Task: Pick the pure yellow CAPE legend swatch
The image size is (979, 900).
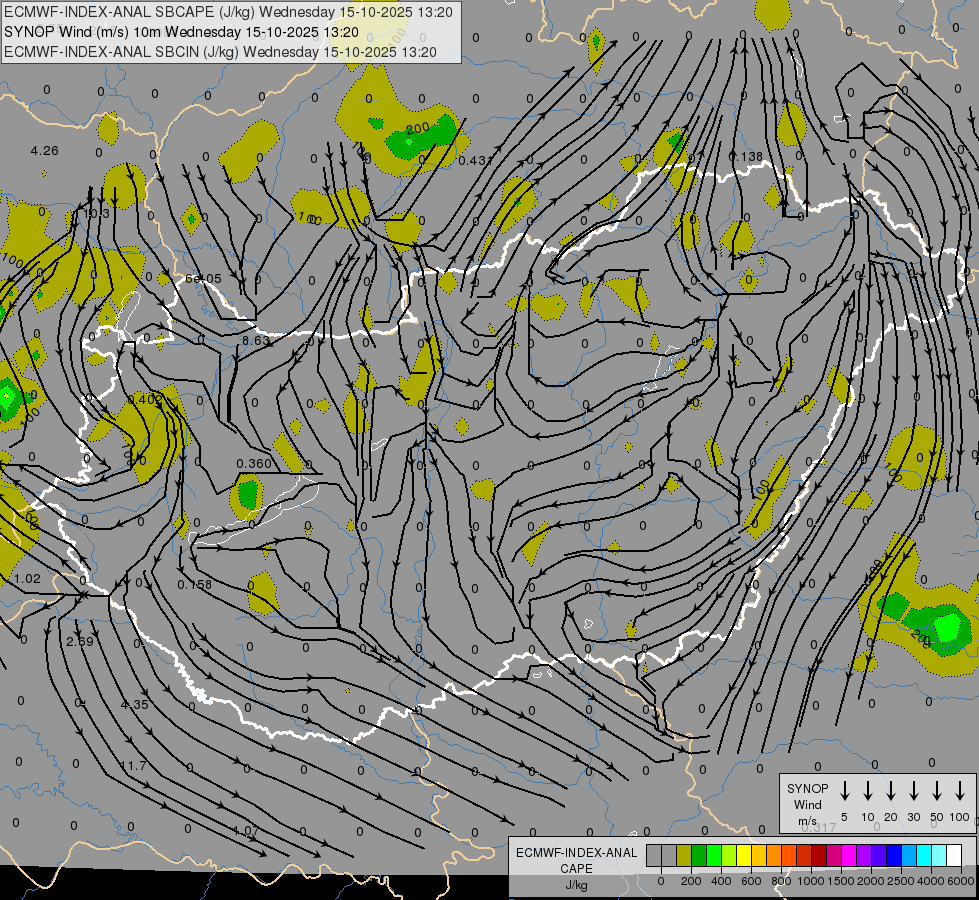Action: [x=744, y=855]
